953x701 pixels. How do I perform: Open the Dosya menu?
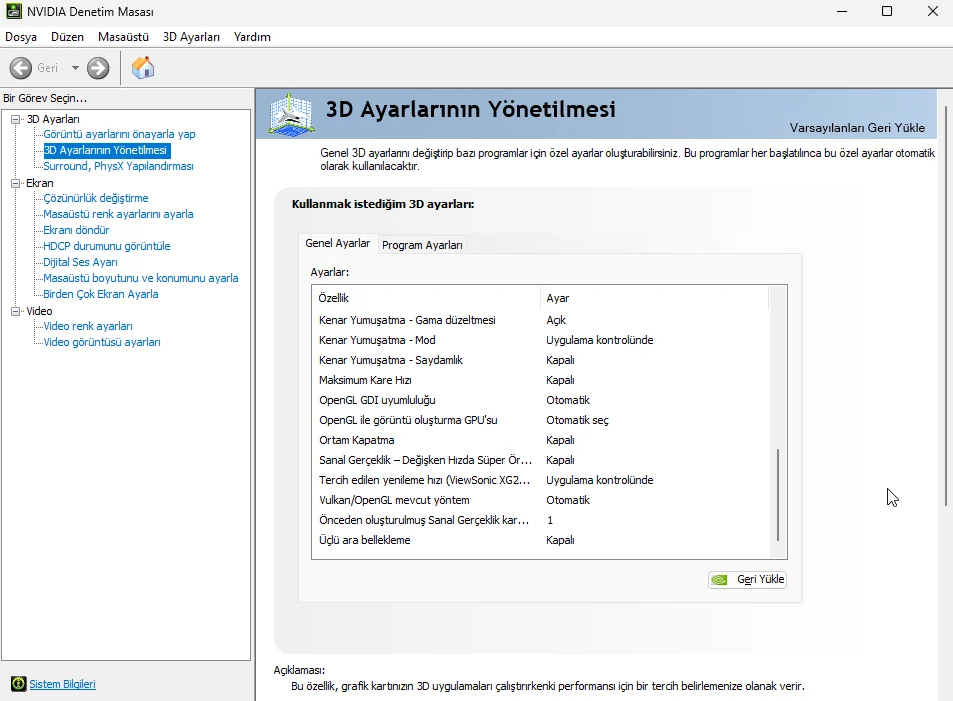click(x=21, y=37)
